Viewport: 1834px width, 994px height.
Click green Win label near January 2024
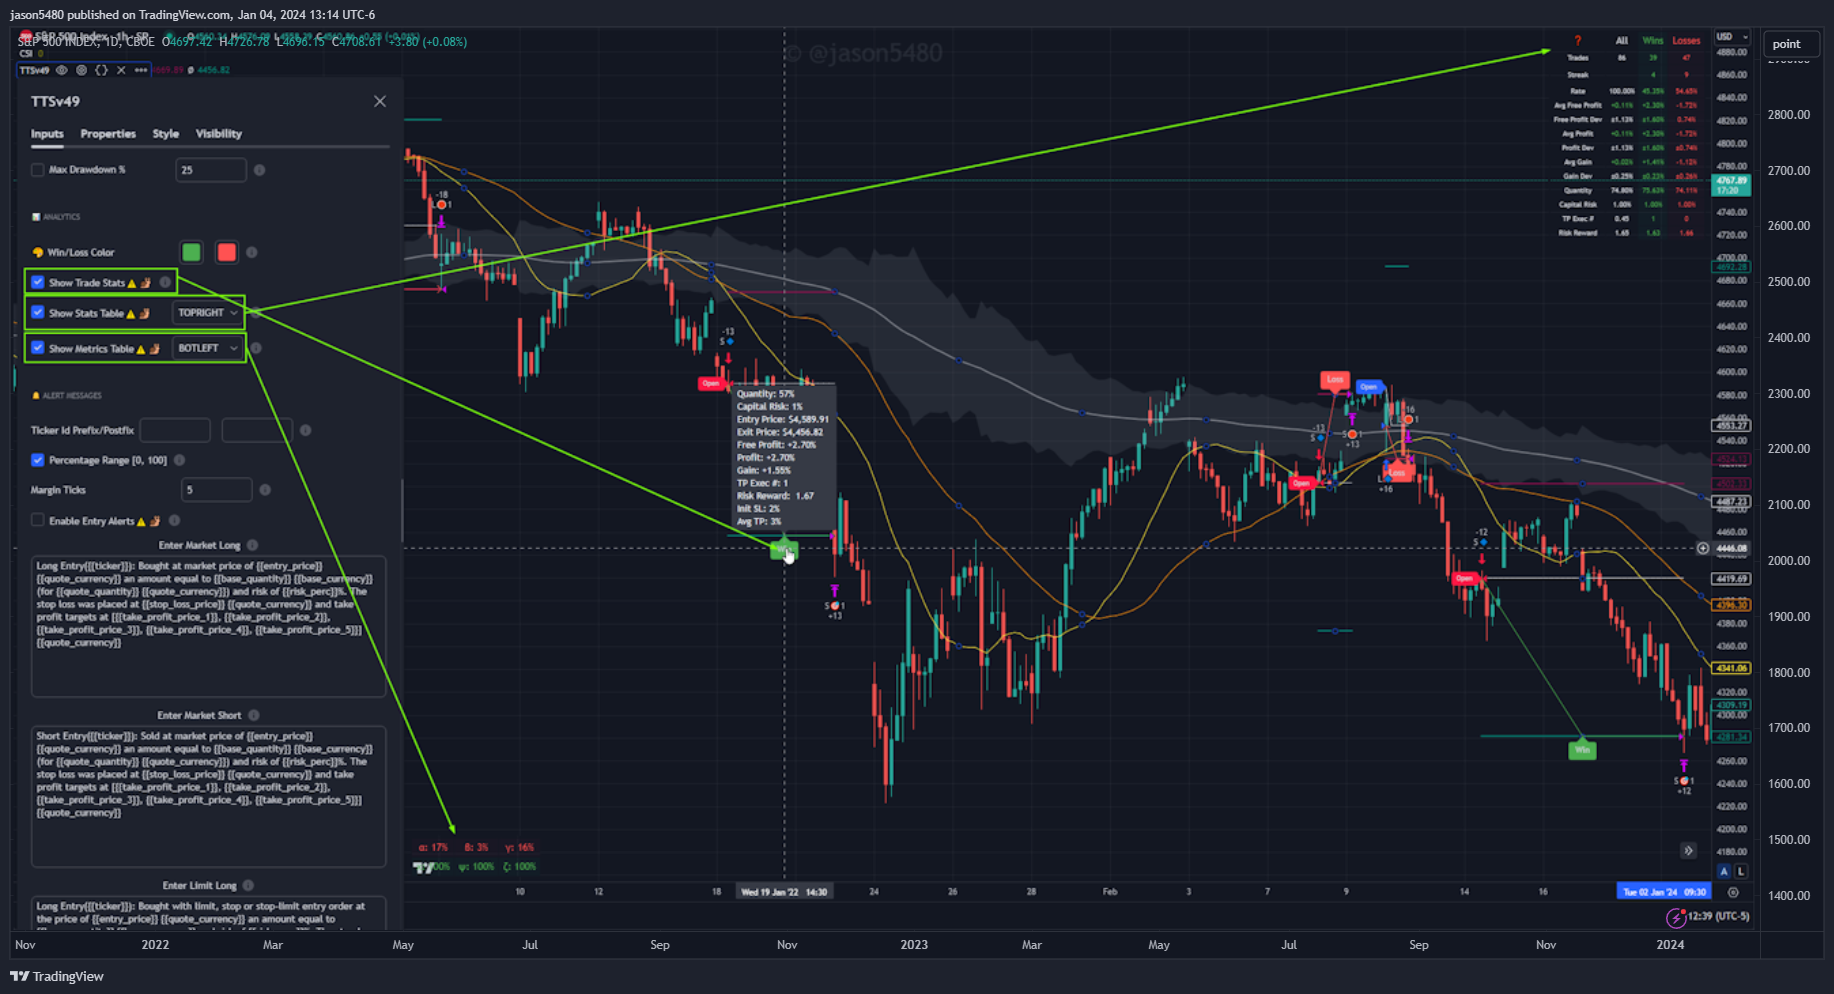click(x=1582, y=750)
